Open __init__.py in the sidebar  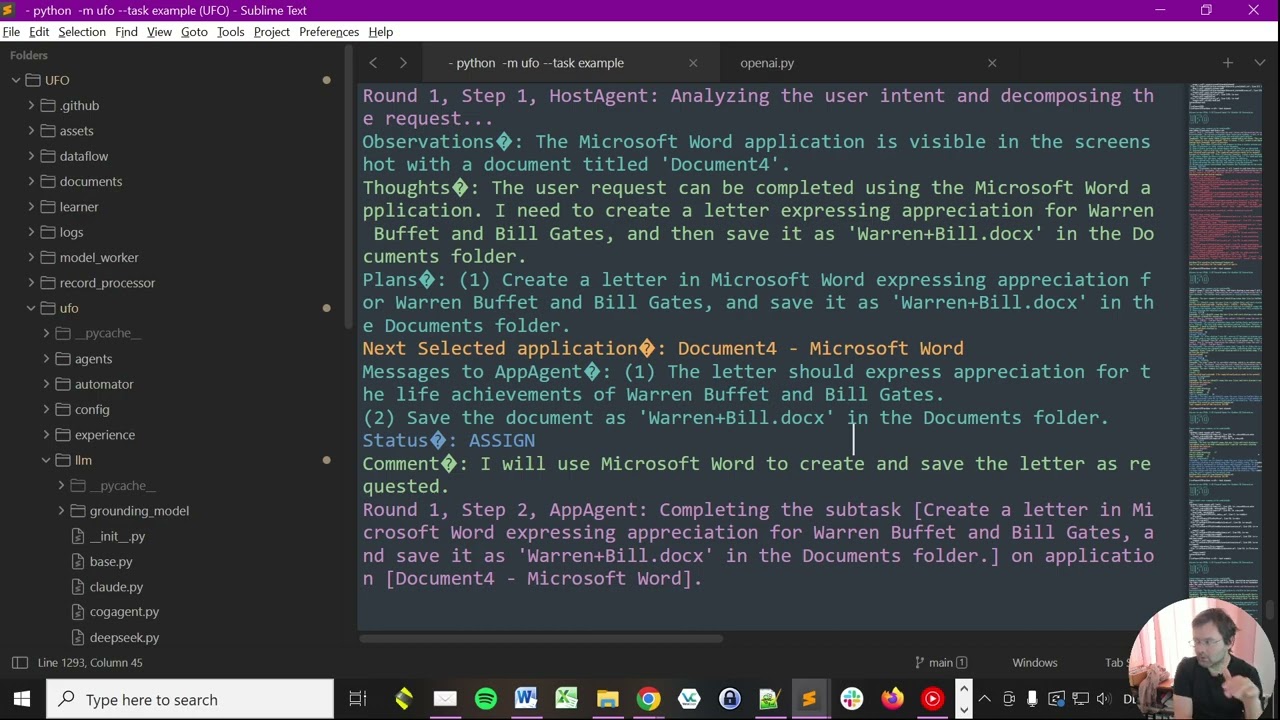[117, 536]
